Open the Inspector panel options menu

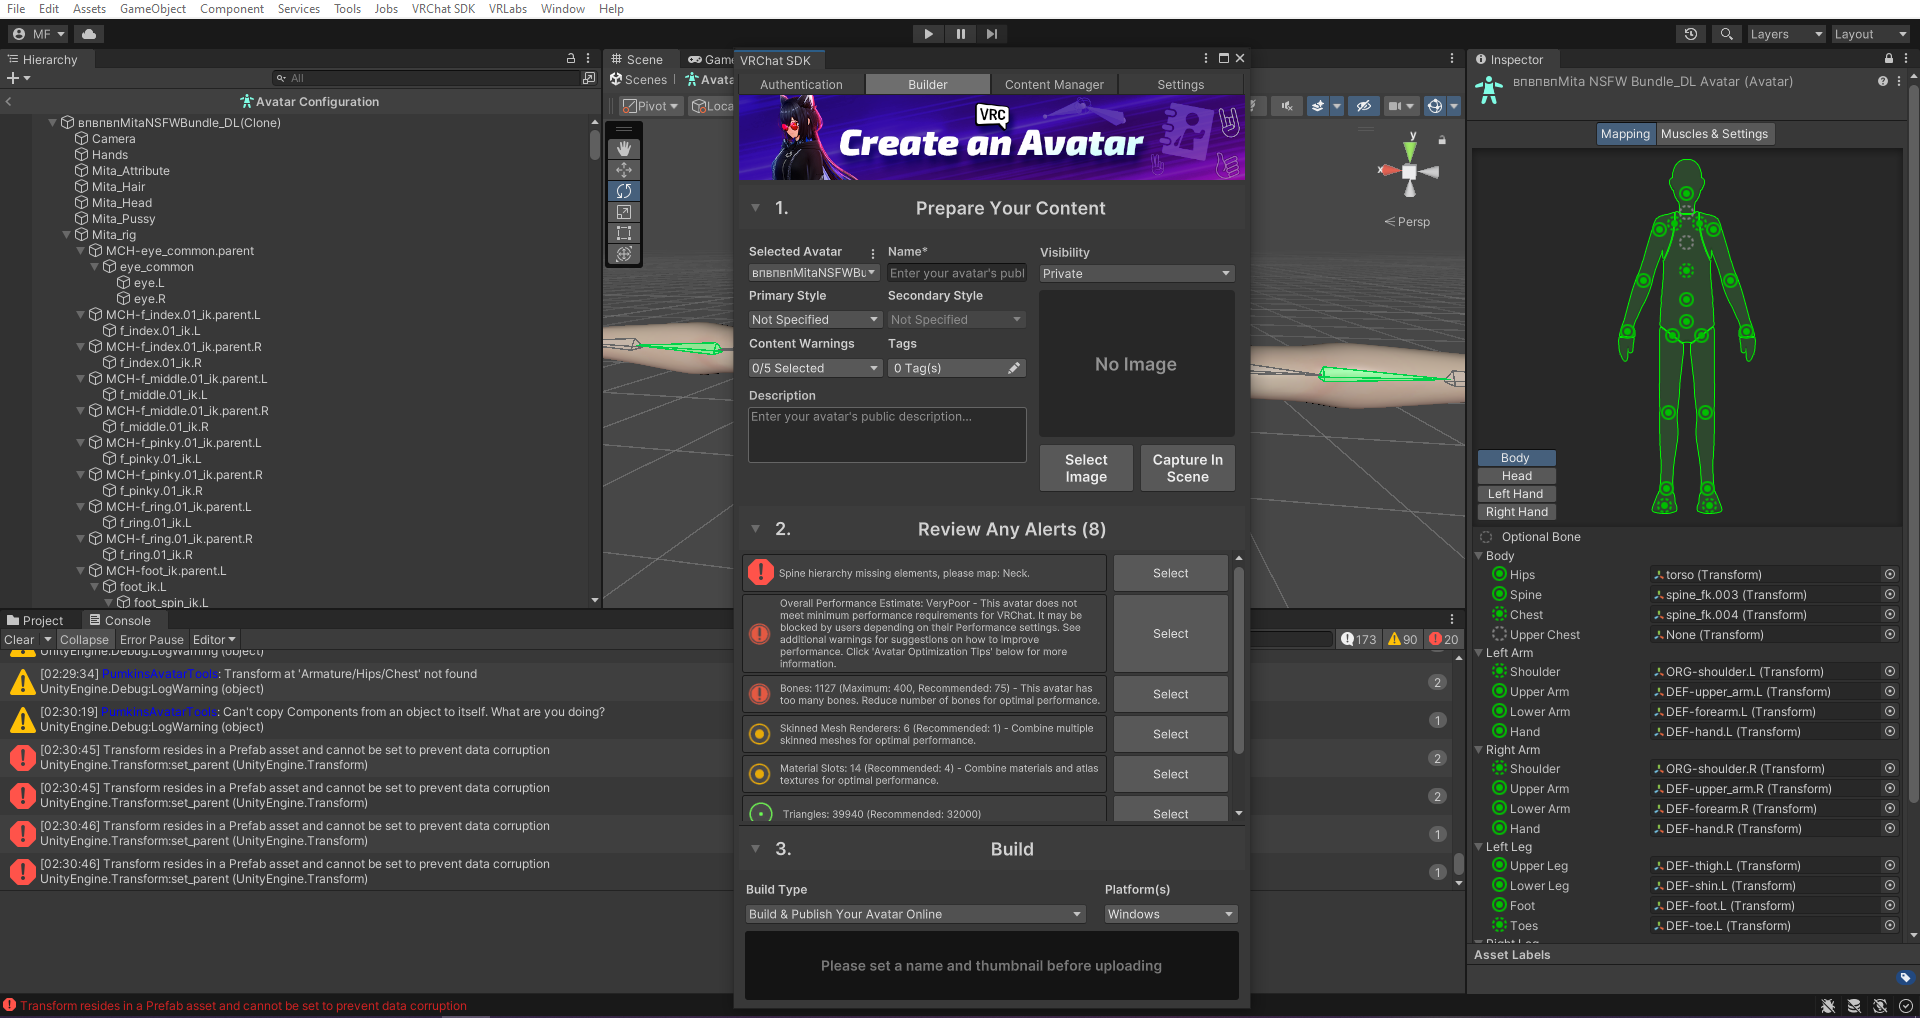coord(1906,59)
